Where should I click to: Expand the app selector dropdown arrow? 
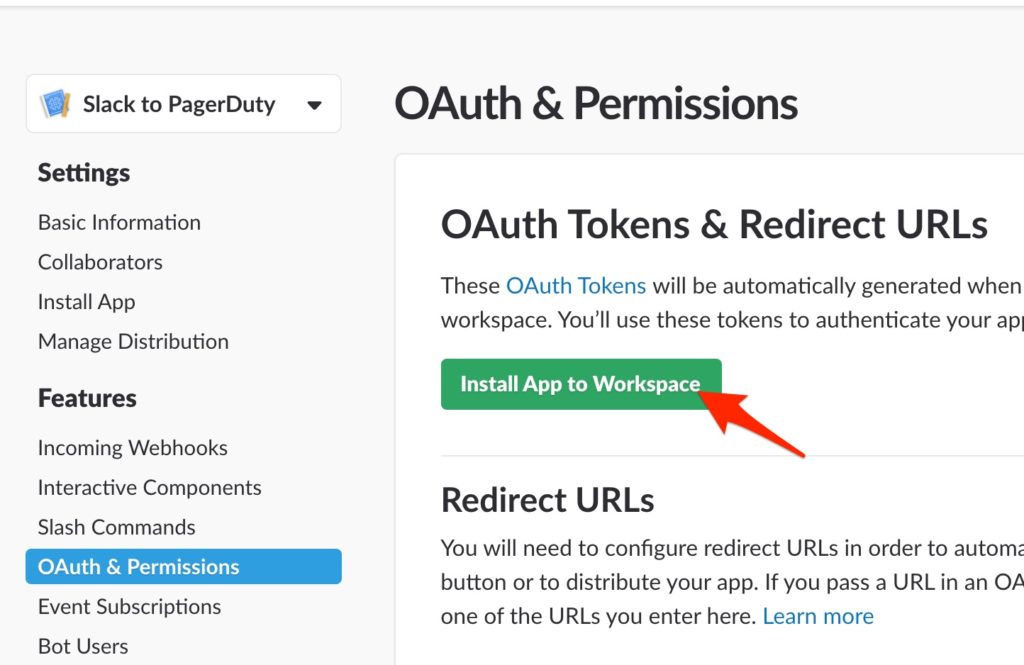pyautogui.click(x=314, y=105)
